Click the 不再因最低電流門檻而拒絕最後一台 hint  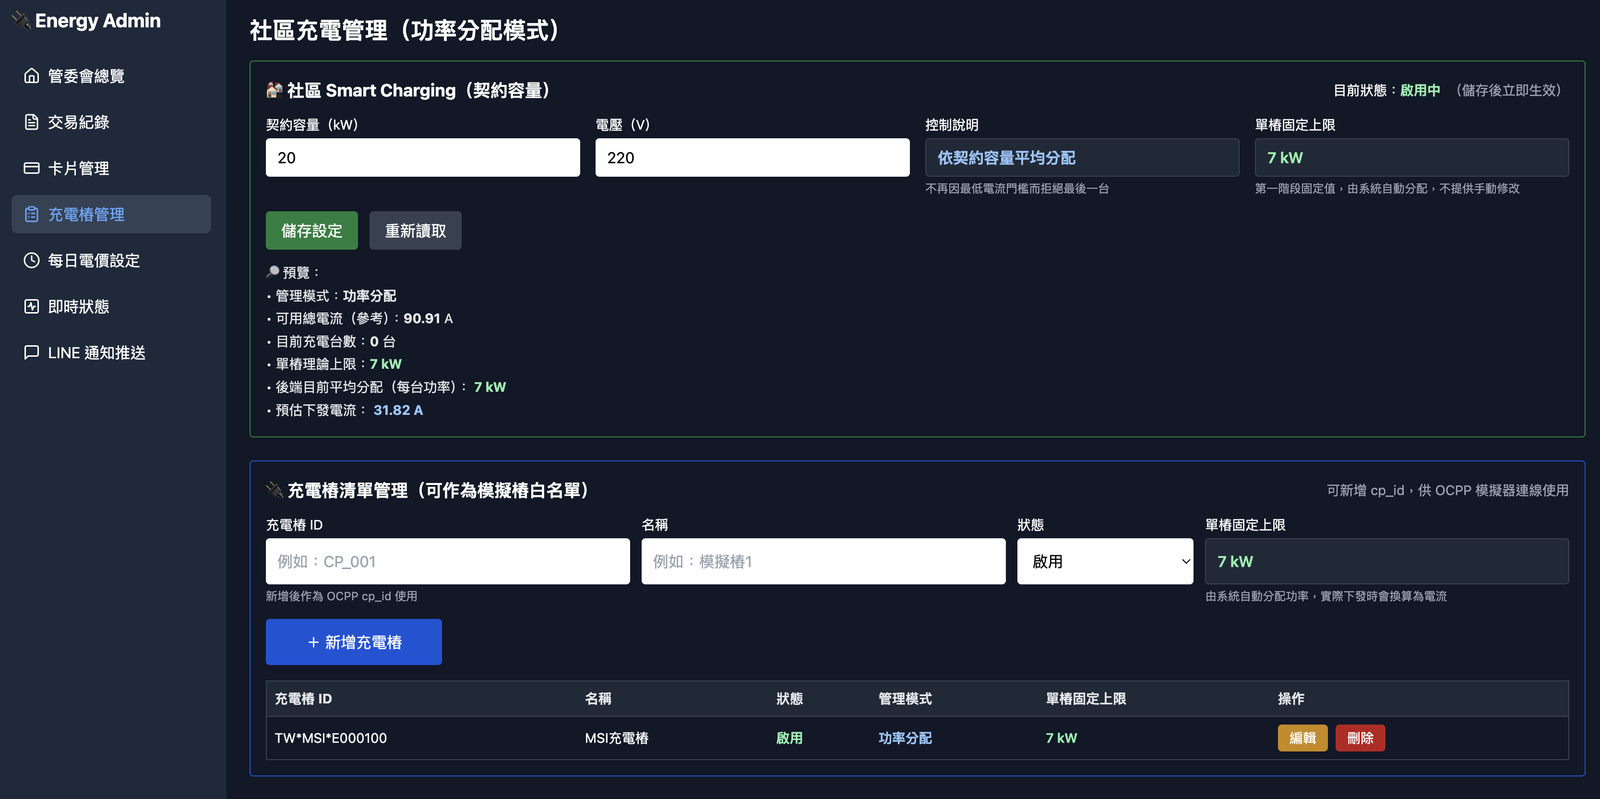pos(1017,188)
